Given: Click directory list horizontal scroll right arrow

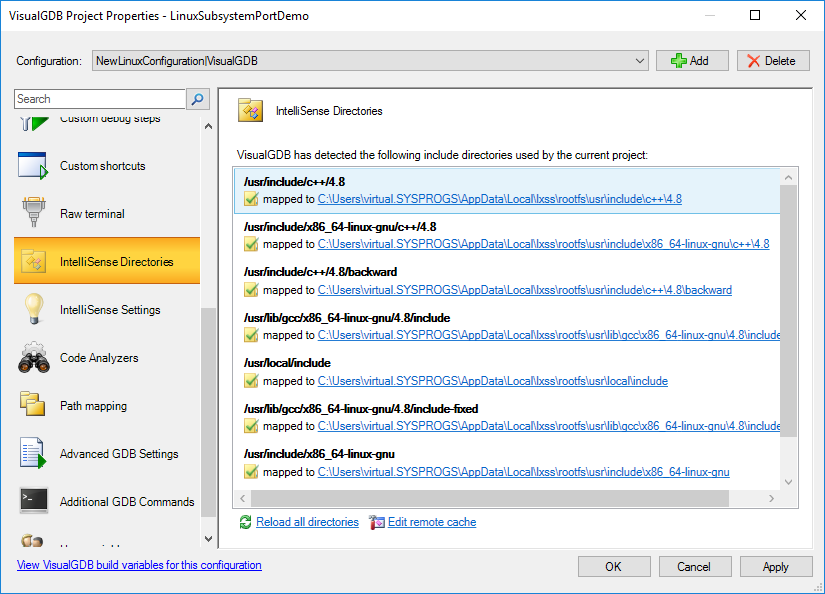Looking at the screenshot, I should coord(771,498).
